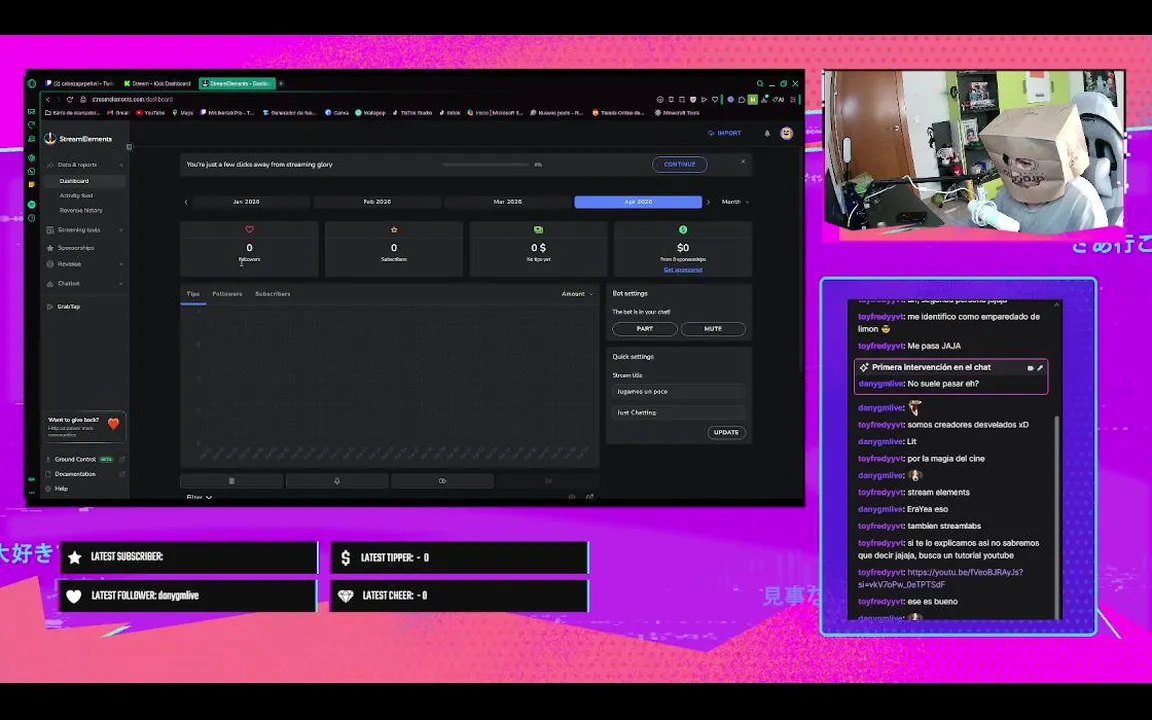Click the streamelements.com address bar

tap(132, 100)
